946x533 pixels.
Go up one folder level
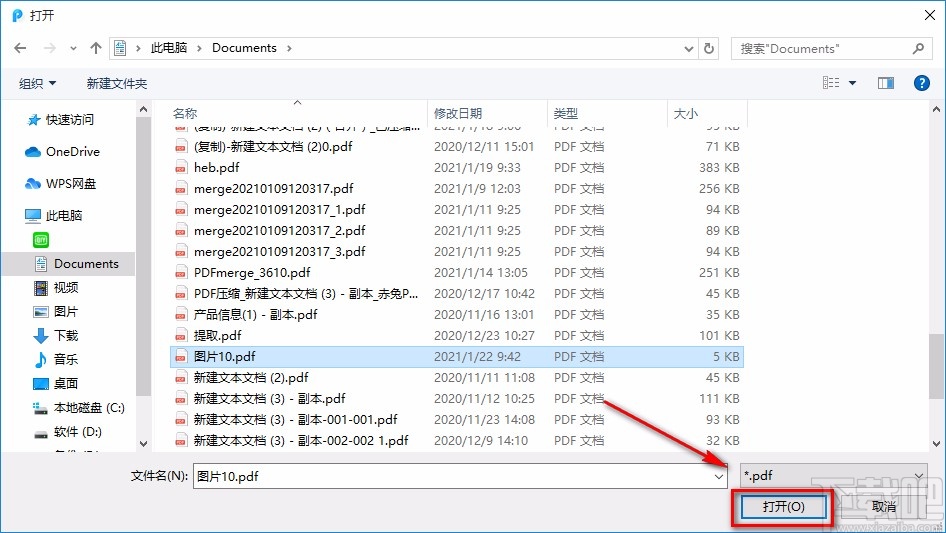click(95, 48)
